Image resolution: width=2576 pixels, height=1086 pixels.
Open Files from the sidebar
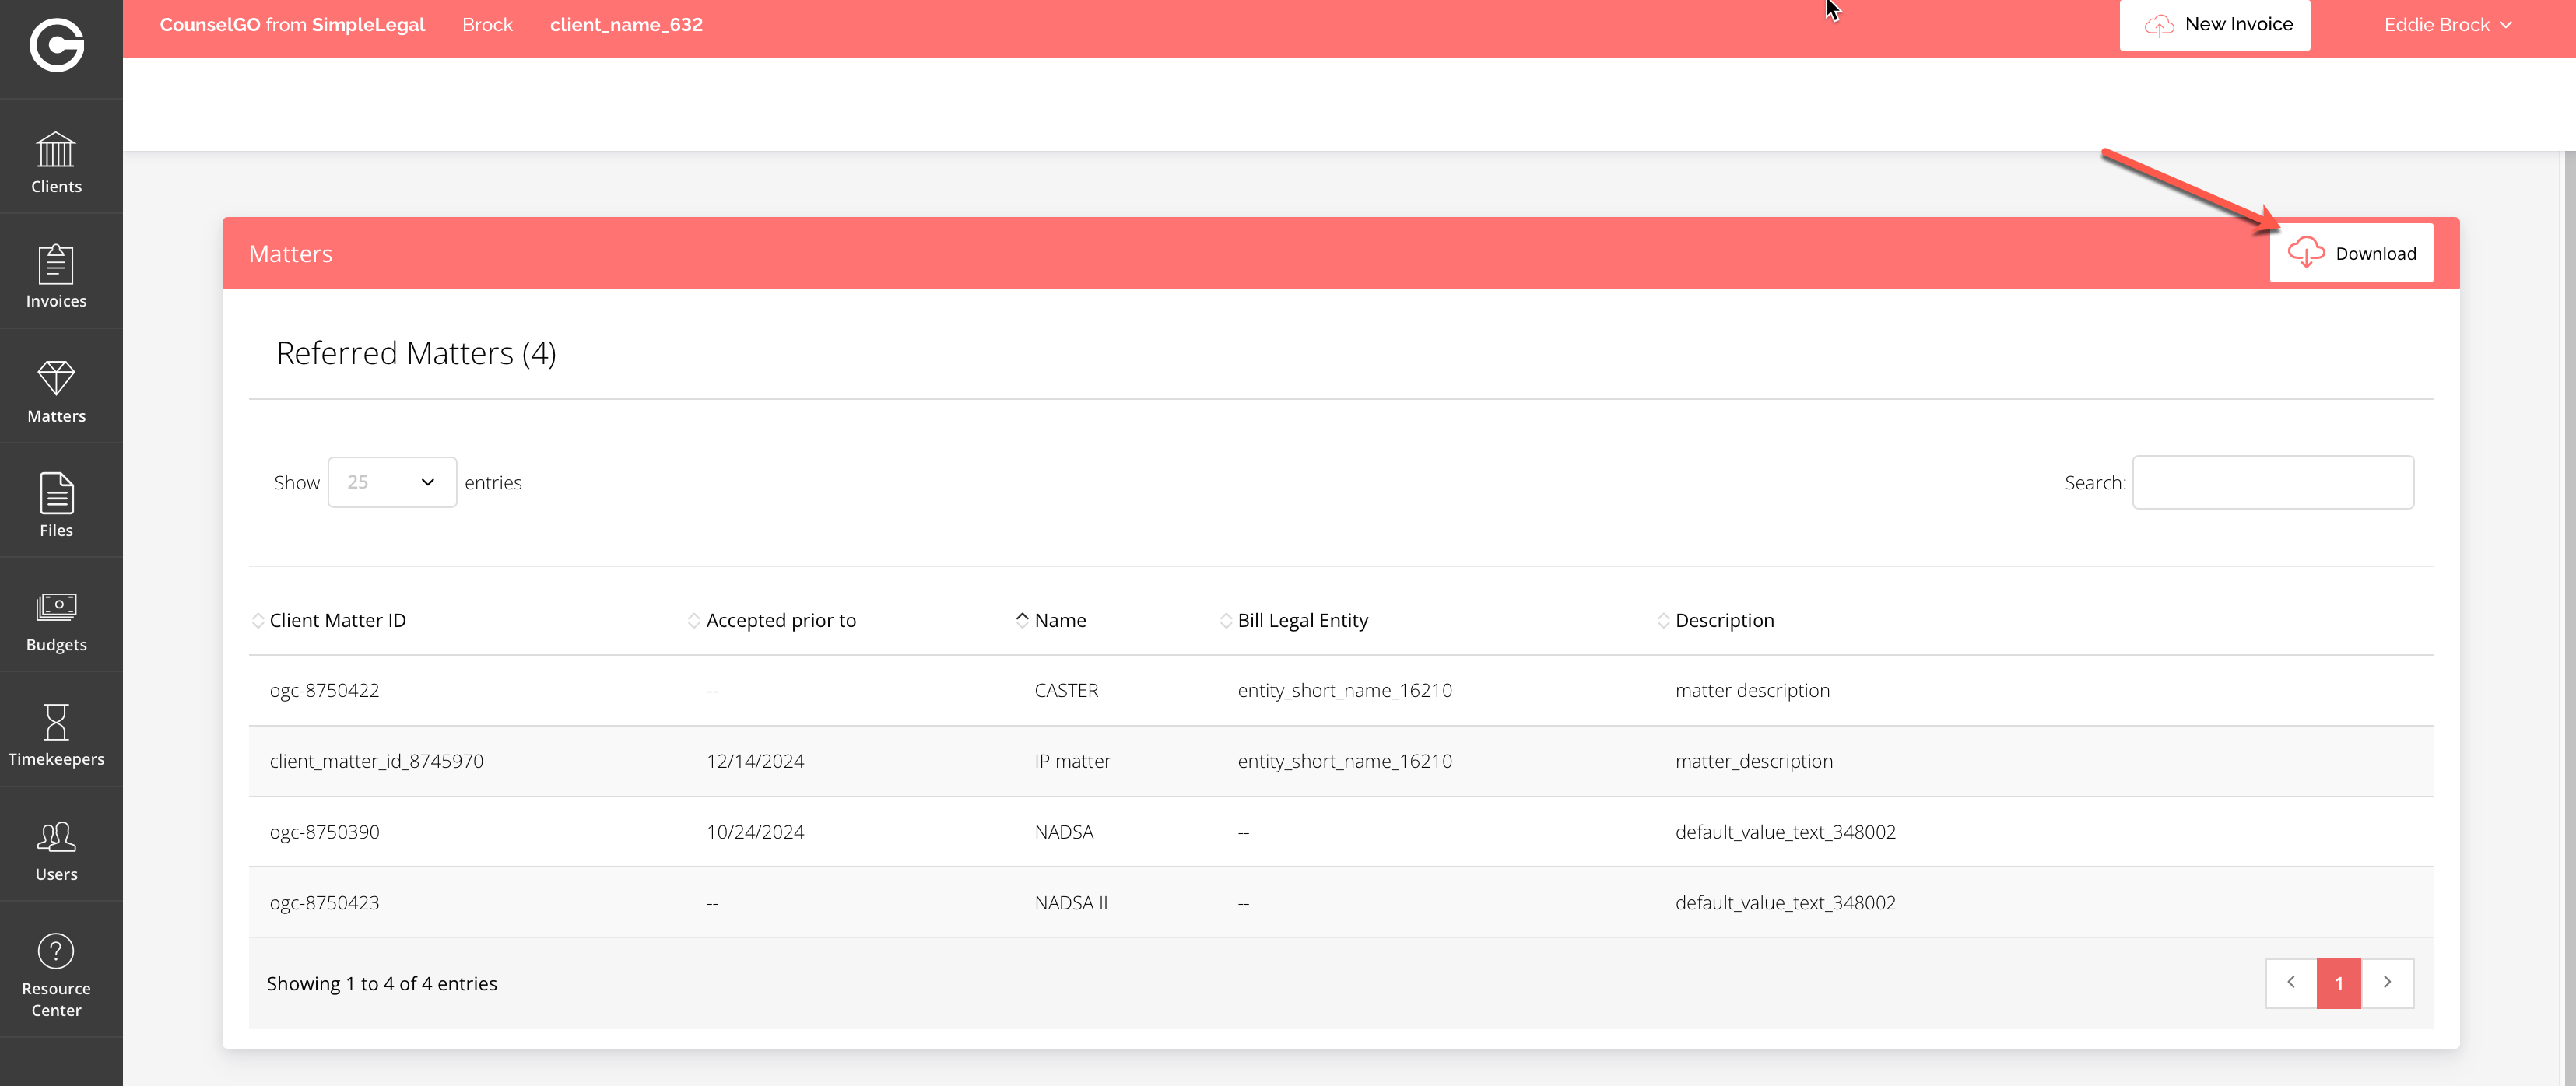pyautogui.click(x=56, y=505)
